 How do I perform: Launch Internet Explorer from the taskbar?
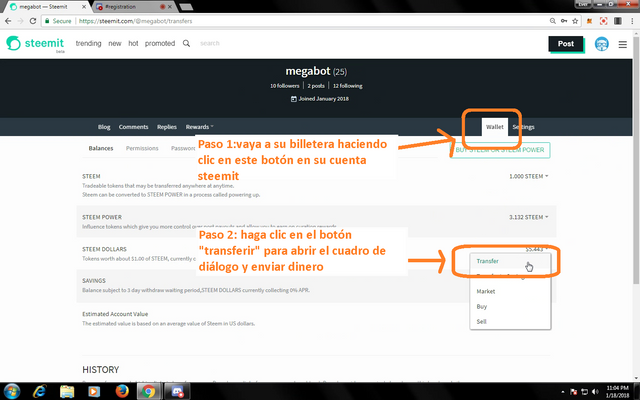tap(40, 391)
